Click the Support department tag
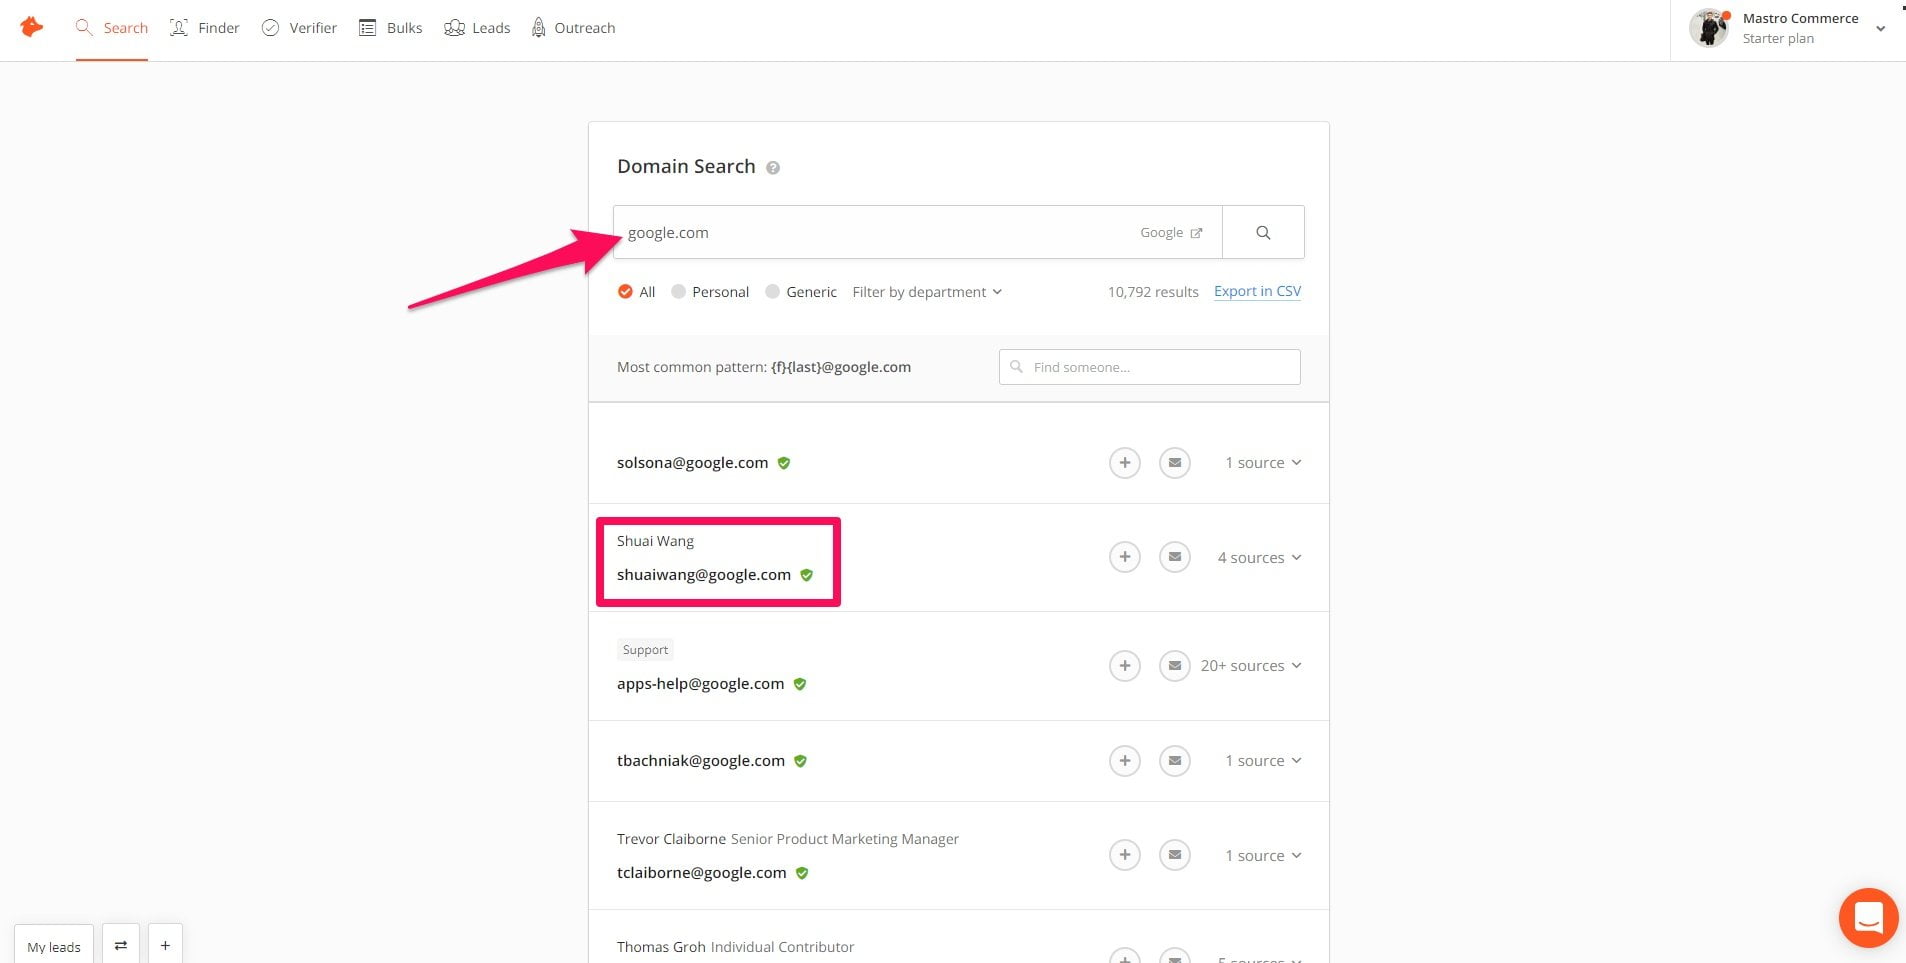Screen dimensions: 1906x963 tap(645, 650)
